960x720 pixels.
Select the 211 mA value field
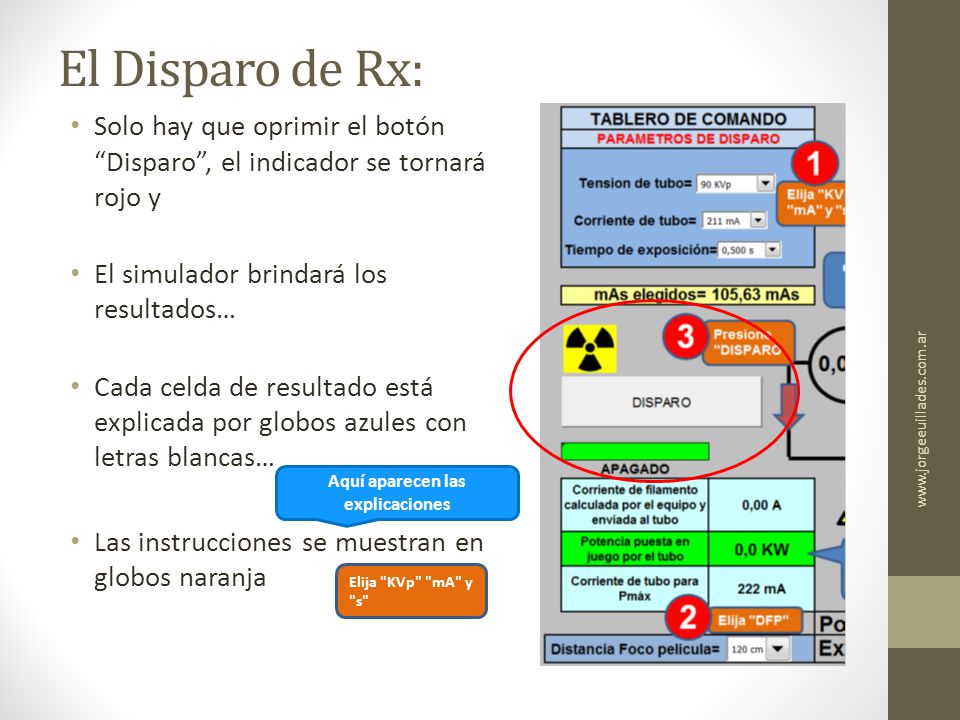point(726,220)
